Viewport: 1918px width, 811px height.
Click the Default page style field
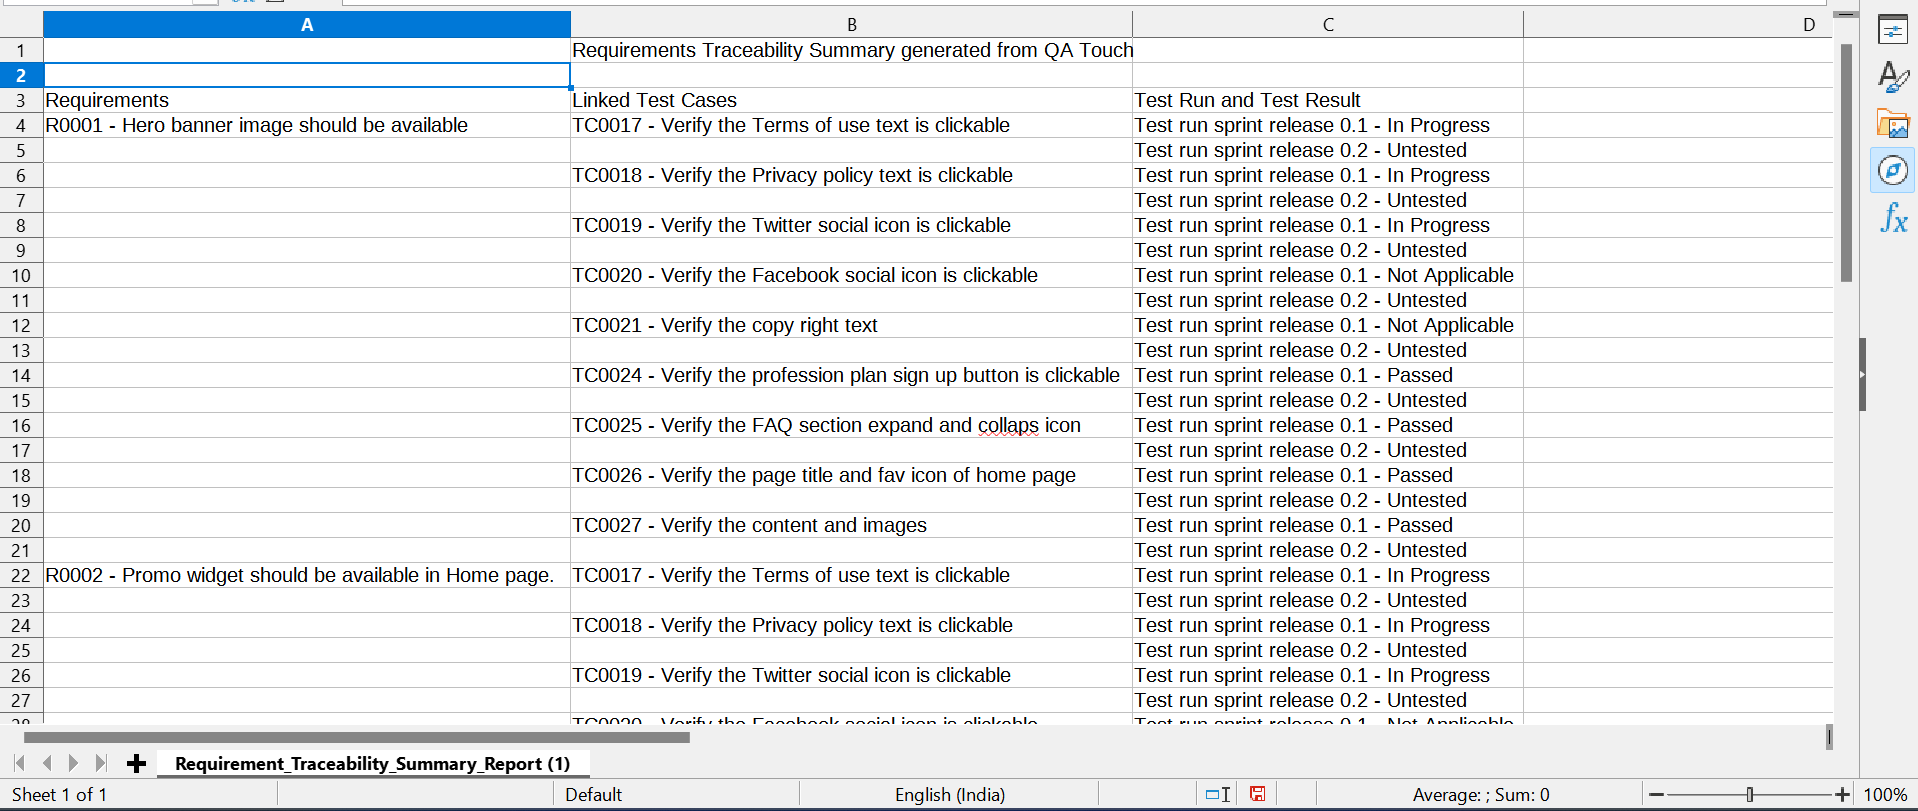(593, 794)
